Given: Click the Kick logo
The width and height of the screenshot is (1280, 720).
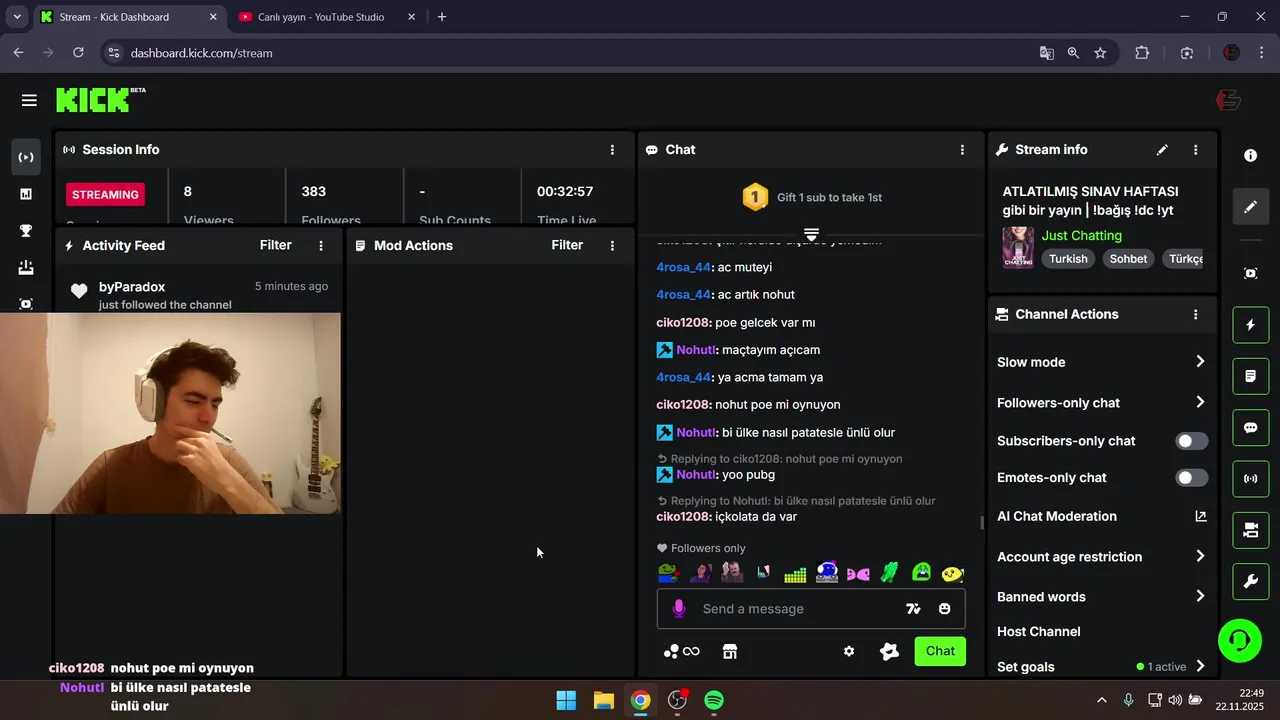Looking at the screenshot, I should pos(100,99).
